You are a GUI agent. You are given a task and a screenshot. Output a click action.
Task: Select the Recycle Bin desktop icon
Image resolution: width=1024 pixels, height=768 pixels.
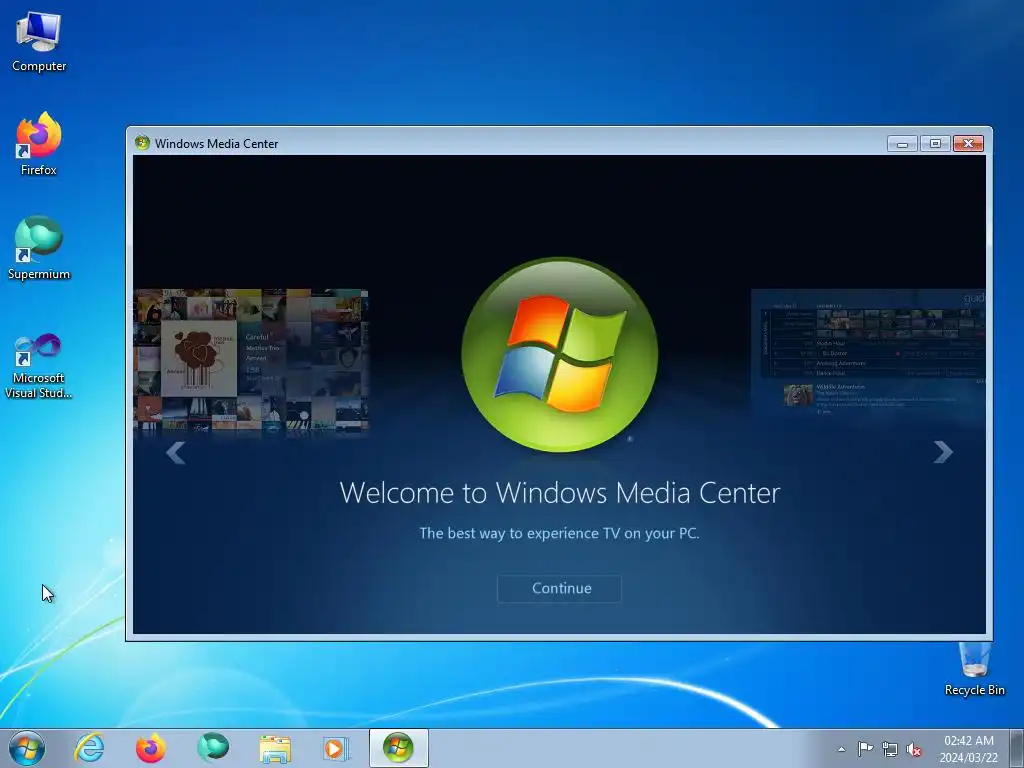974,669
